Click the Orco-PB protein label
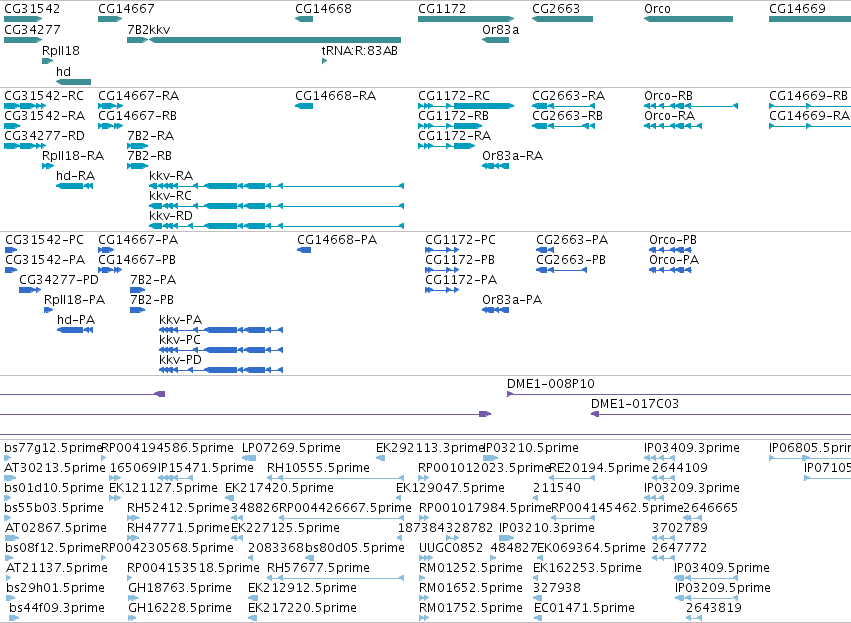 click(673, 240)
